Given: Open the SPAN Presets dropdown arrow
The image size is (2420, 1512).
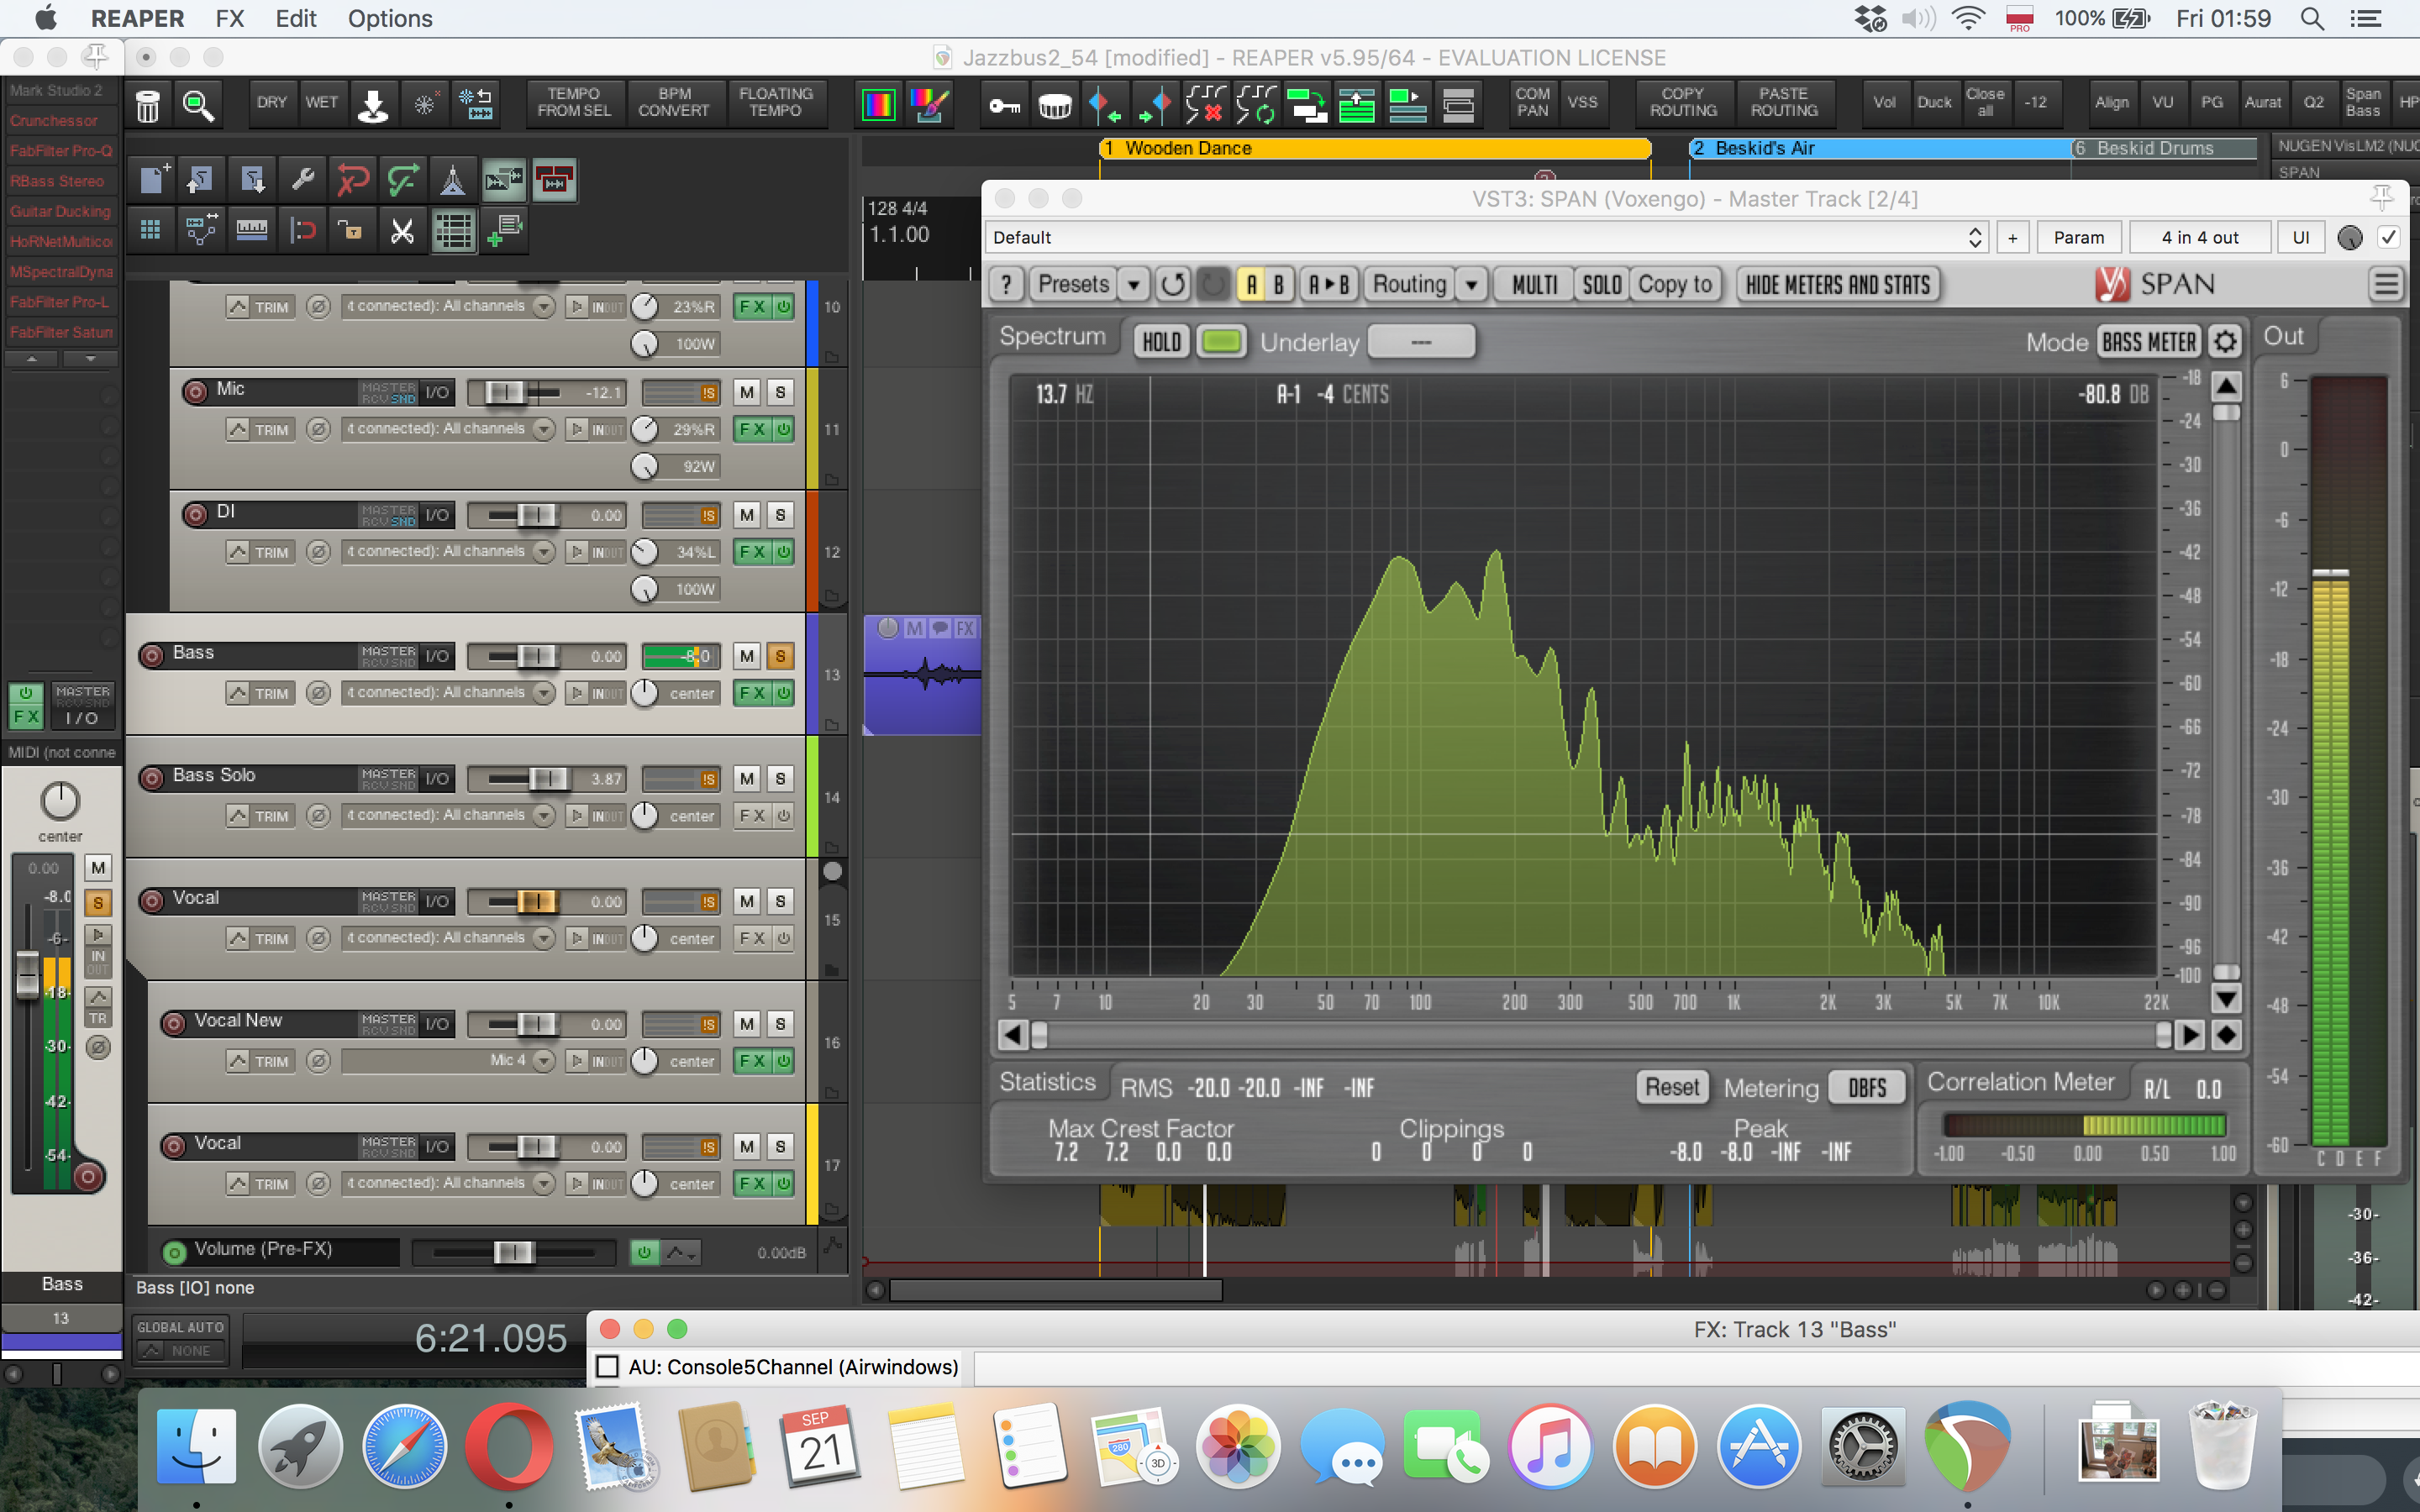Looking at the screenshot, I should coord(1133,285).
